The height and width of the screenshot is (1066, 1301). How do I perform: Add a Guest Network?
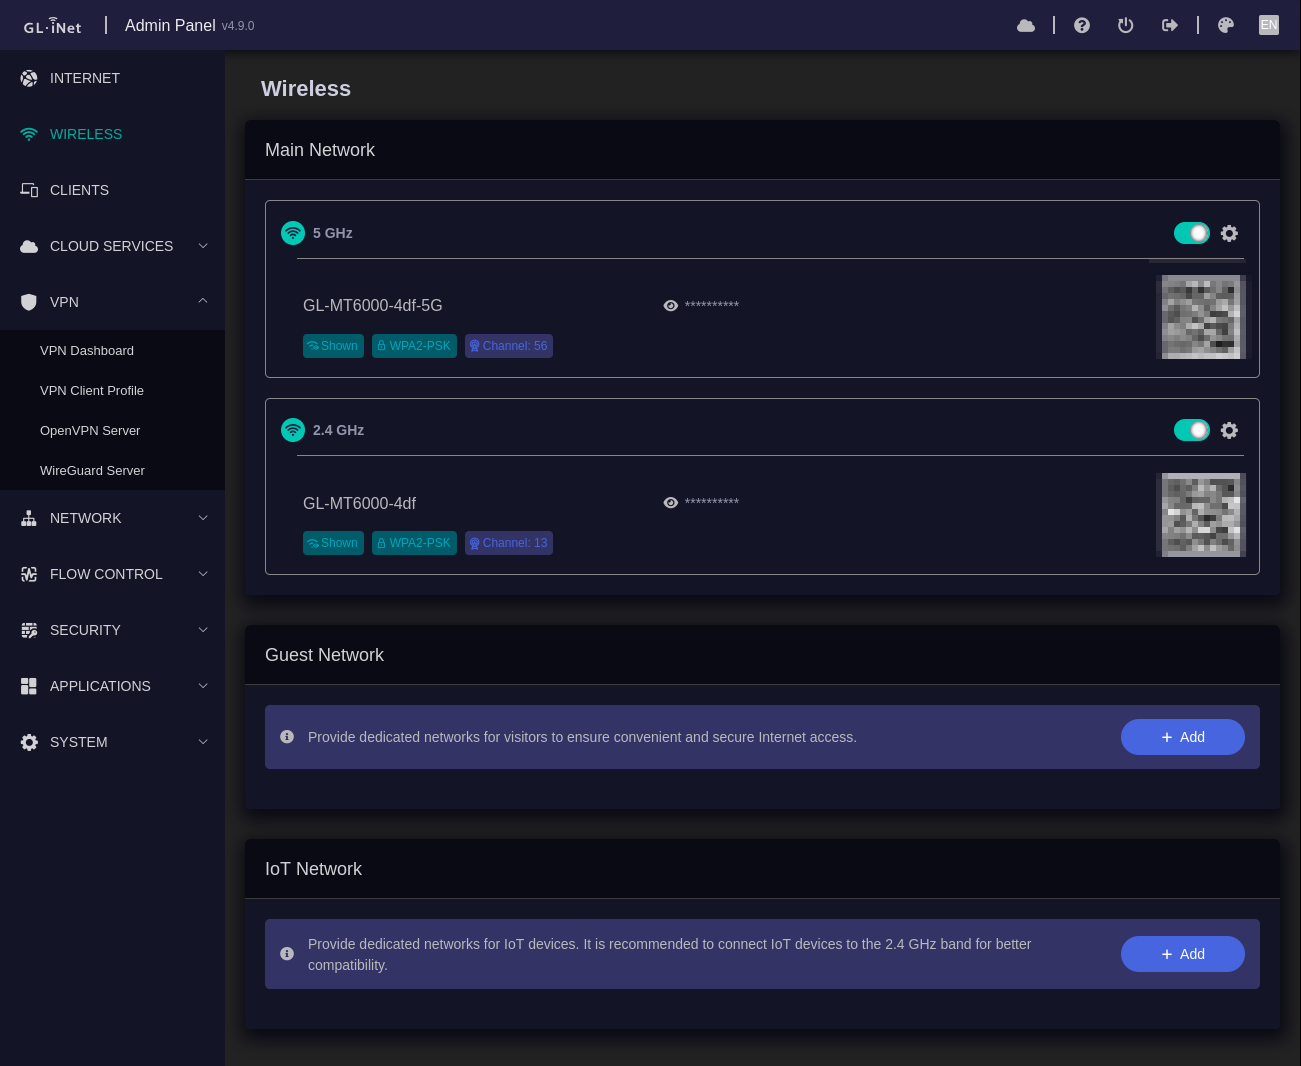point(1183,737)
